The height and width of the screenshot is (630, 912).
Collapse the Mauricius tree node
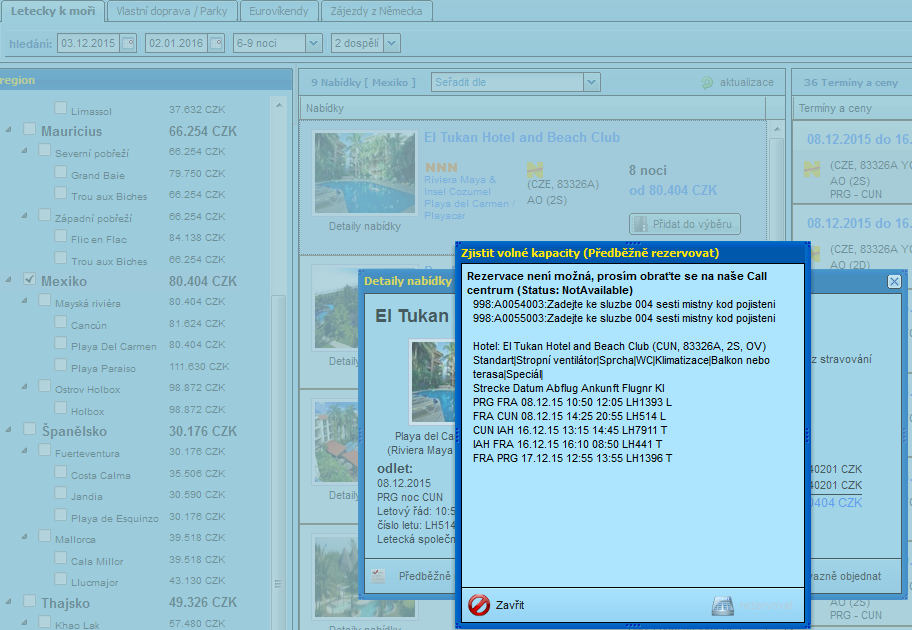click(9, 130)
